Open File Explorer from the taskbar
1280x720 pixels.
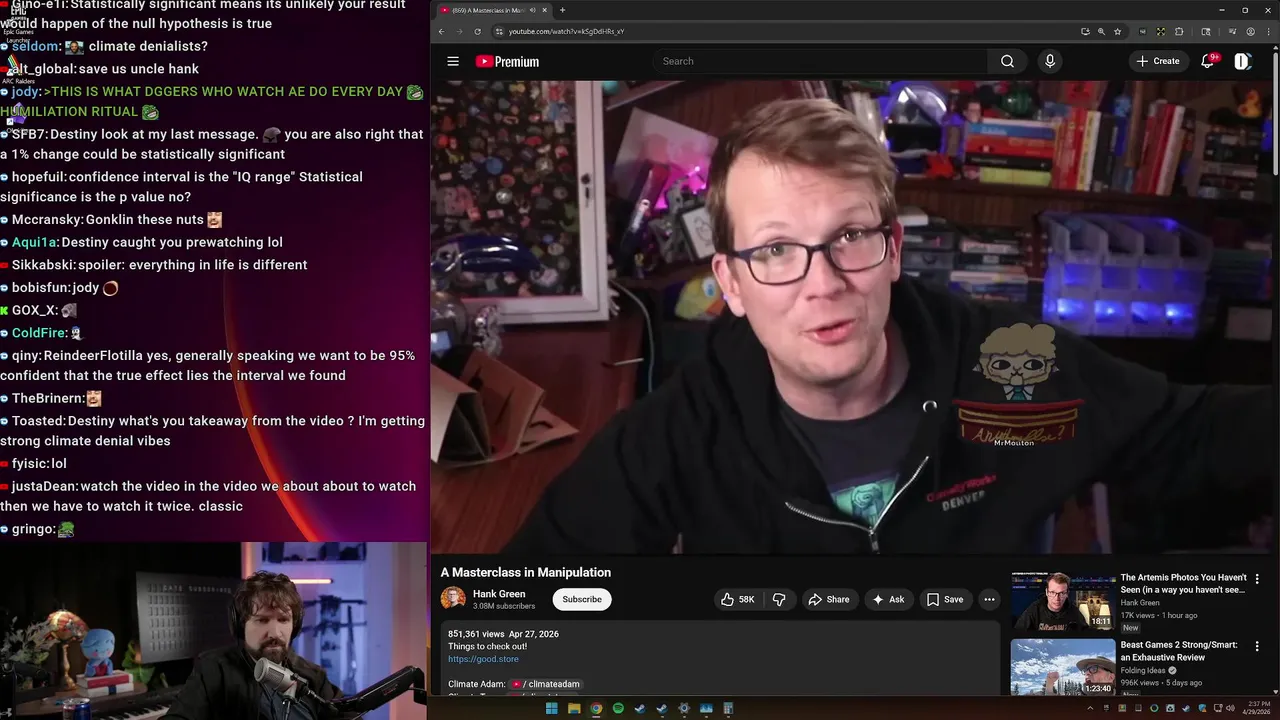tap(574, 709)
